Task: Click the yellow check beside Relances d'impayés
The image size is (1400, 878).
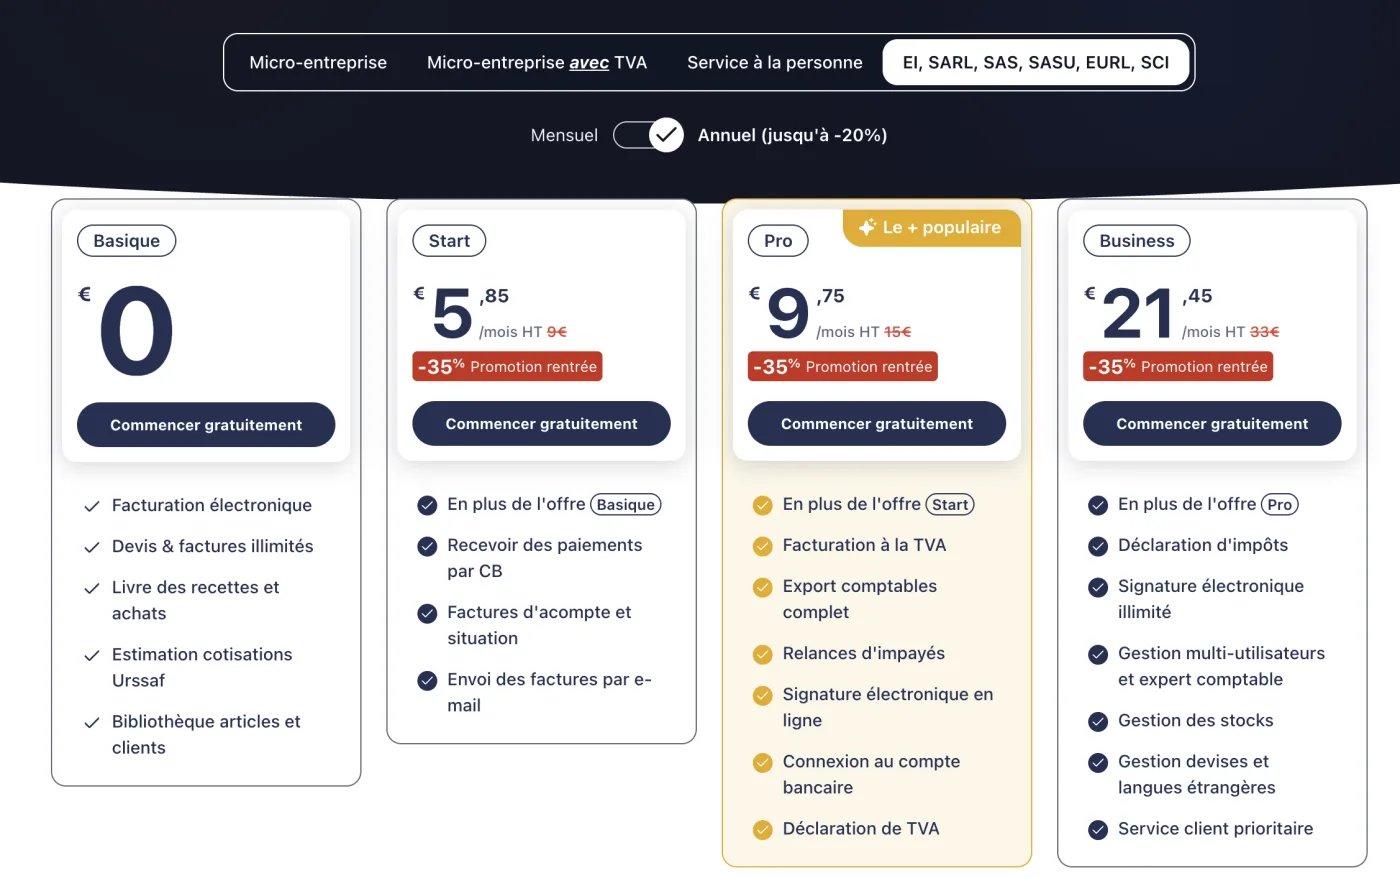Action: click(x=762, y=654)
